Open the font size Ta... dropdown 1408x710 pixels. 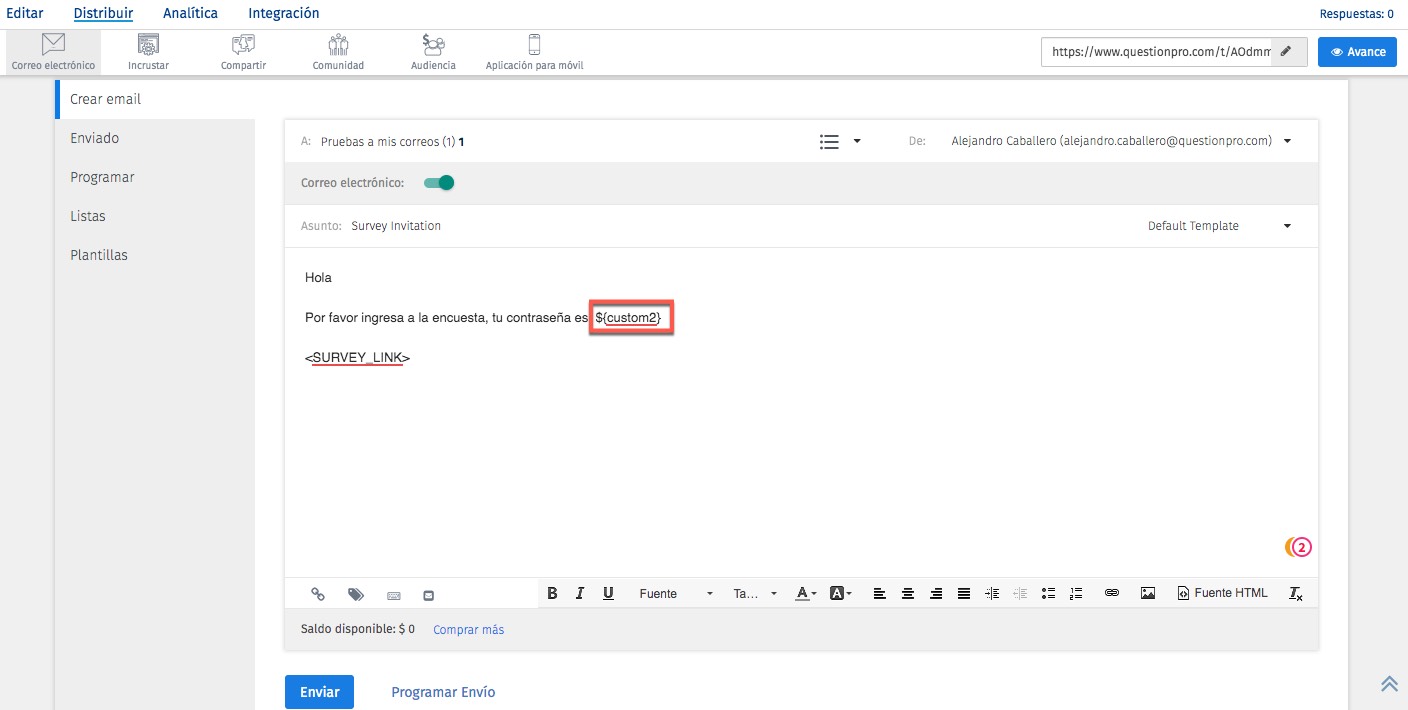755,593
